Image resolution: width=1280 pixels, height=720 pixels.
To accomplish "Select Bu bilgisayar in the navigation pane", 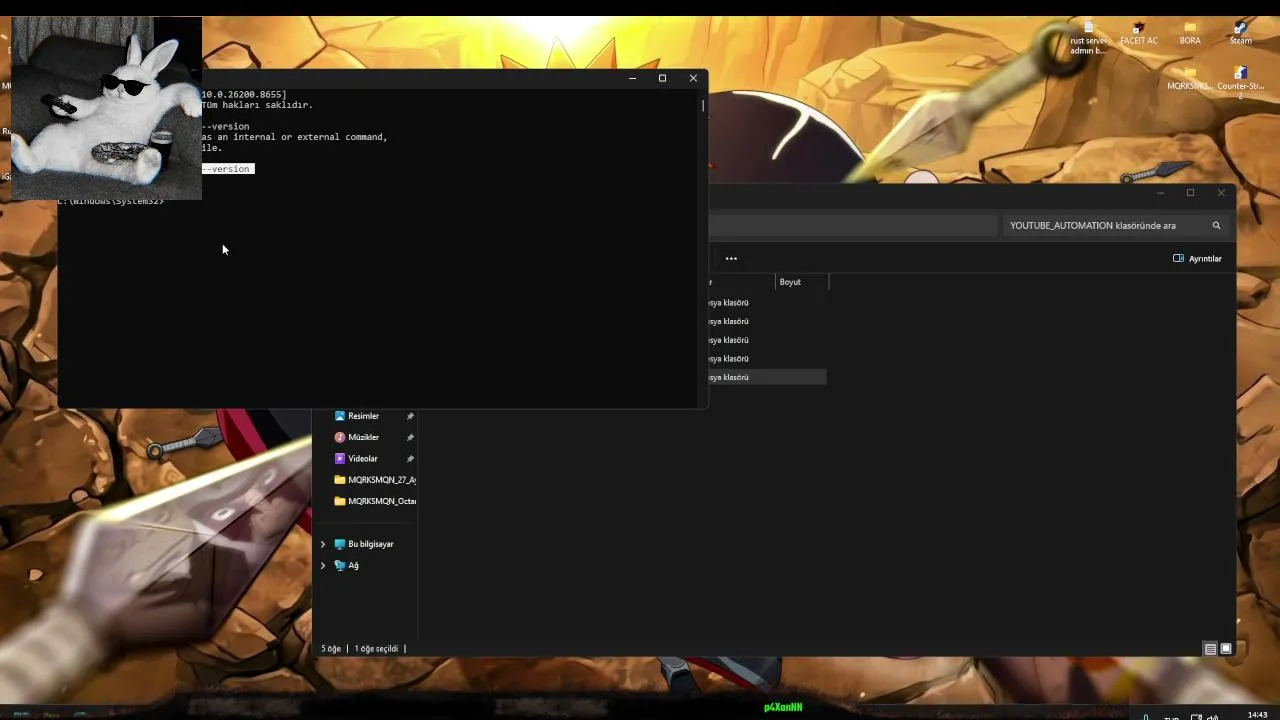I will [364, 544].
